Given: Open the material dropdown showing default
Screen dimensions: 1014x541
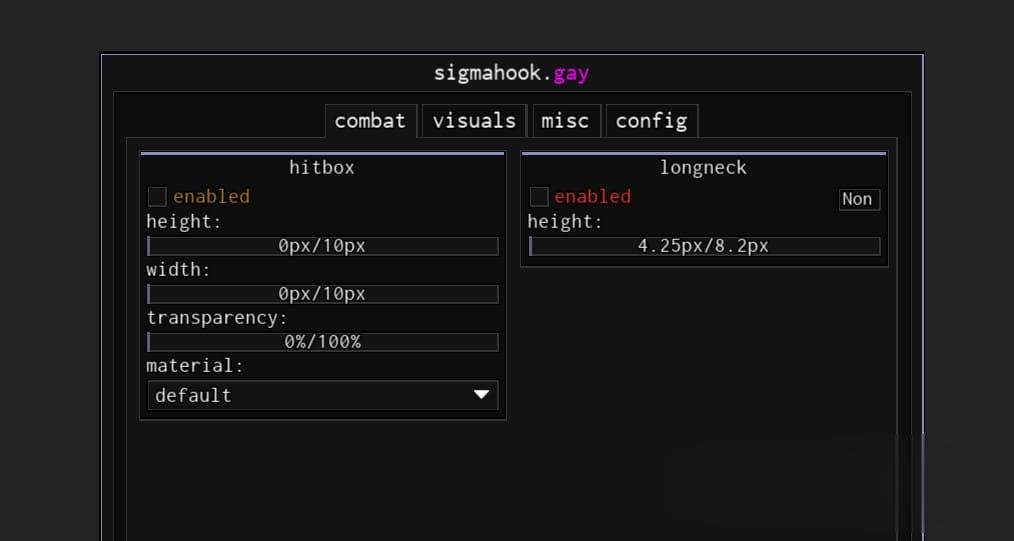Looking at the screenshot, I should coord(310,395).
